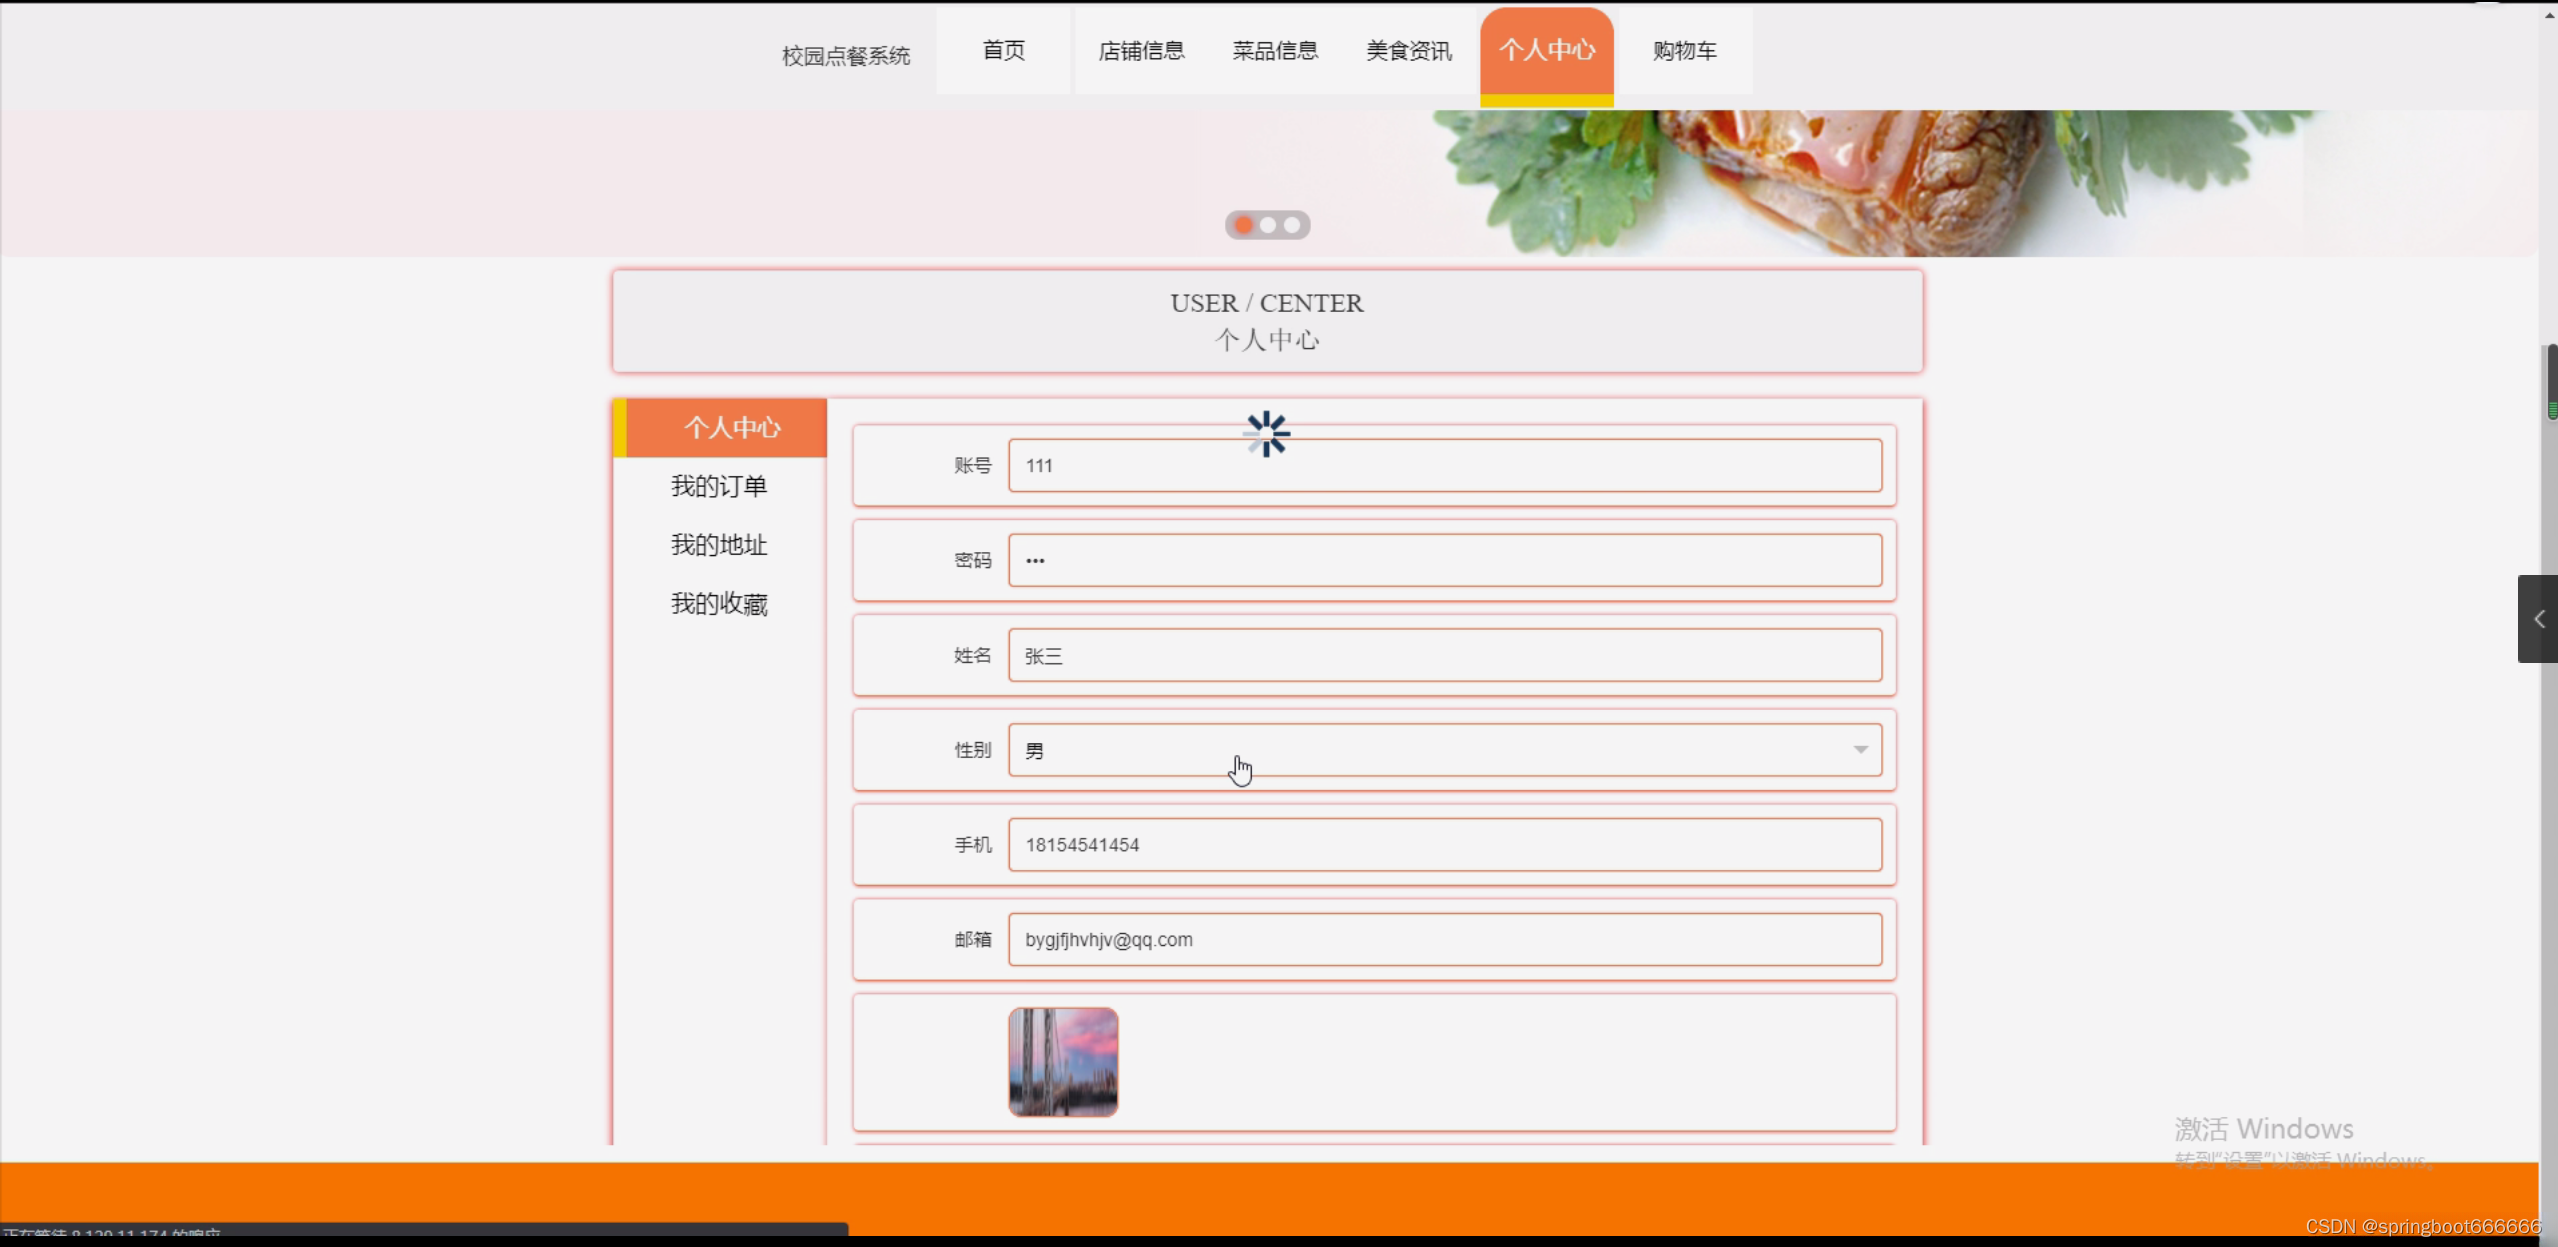Open 我的订单 in the sidebar
This screenshot has width=2558, height=1247.
point(719,487)
